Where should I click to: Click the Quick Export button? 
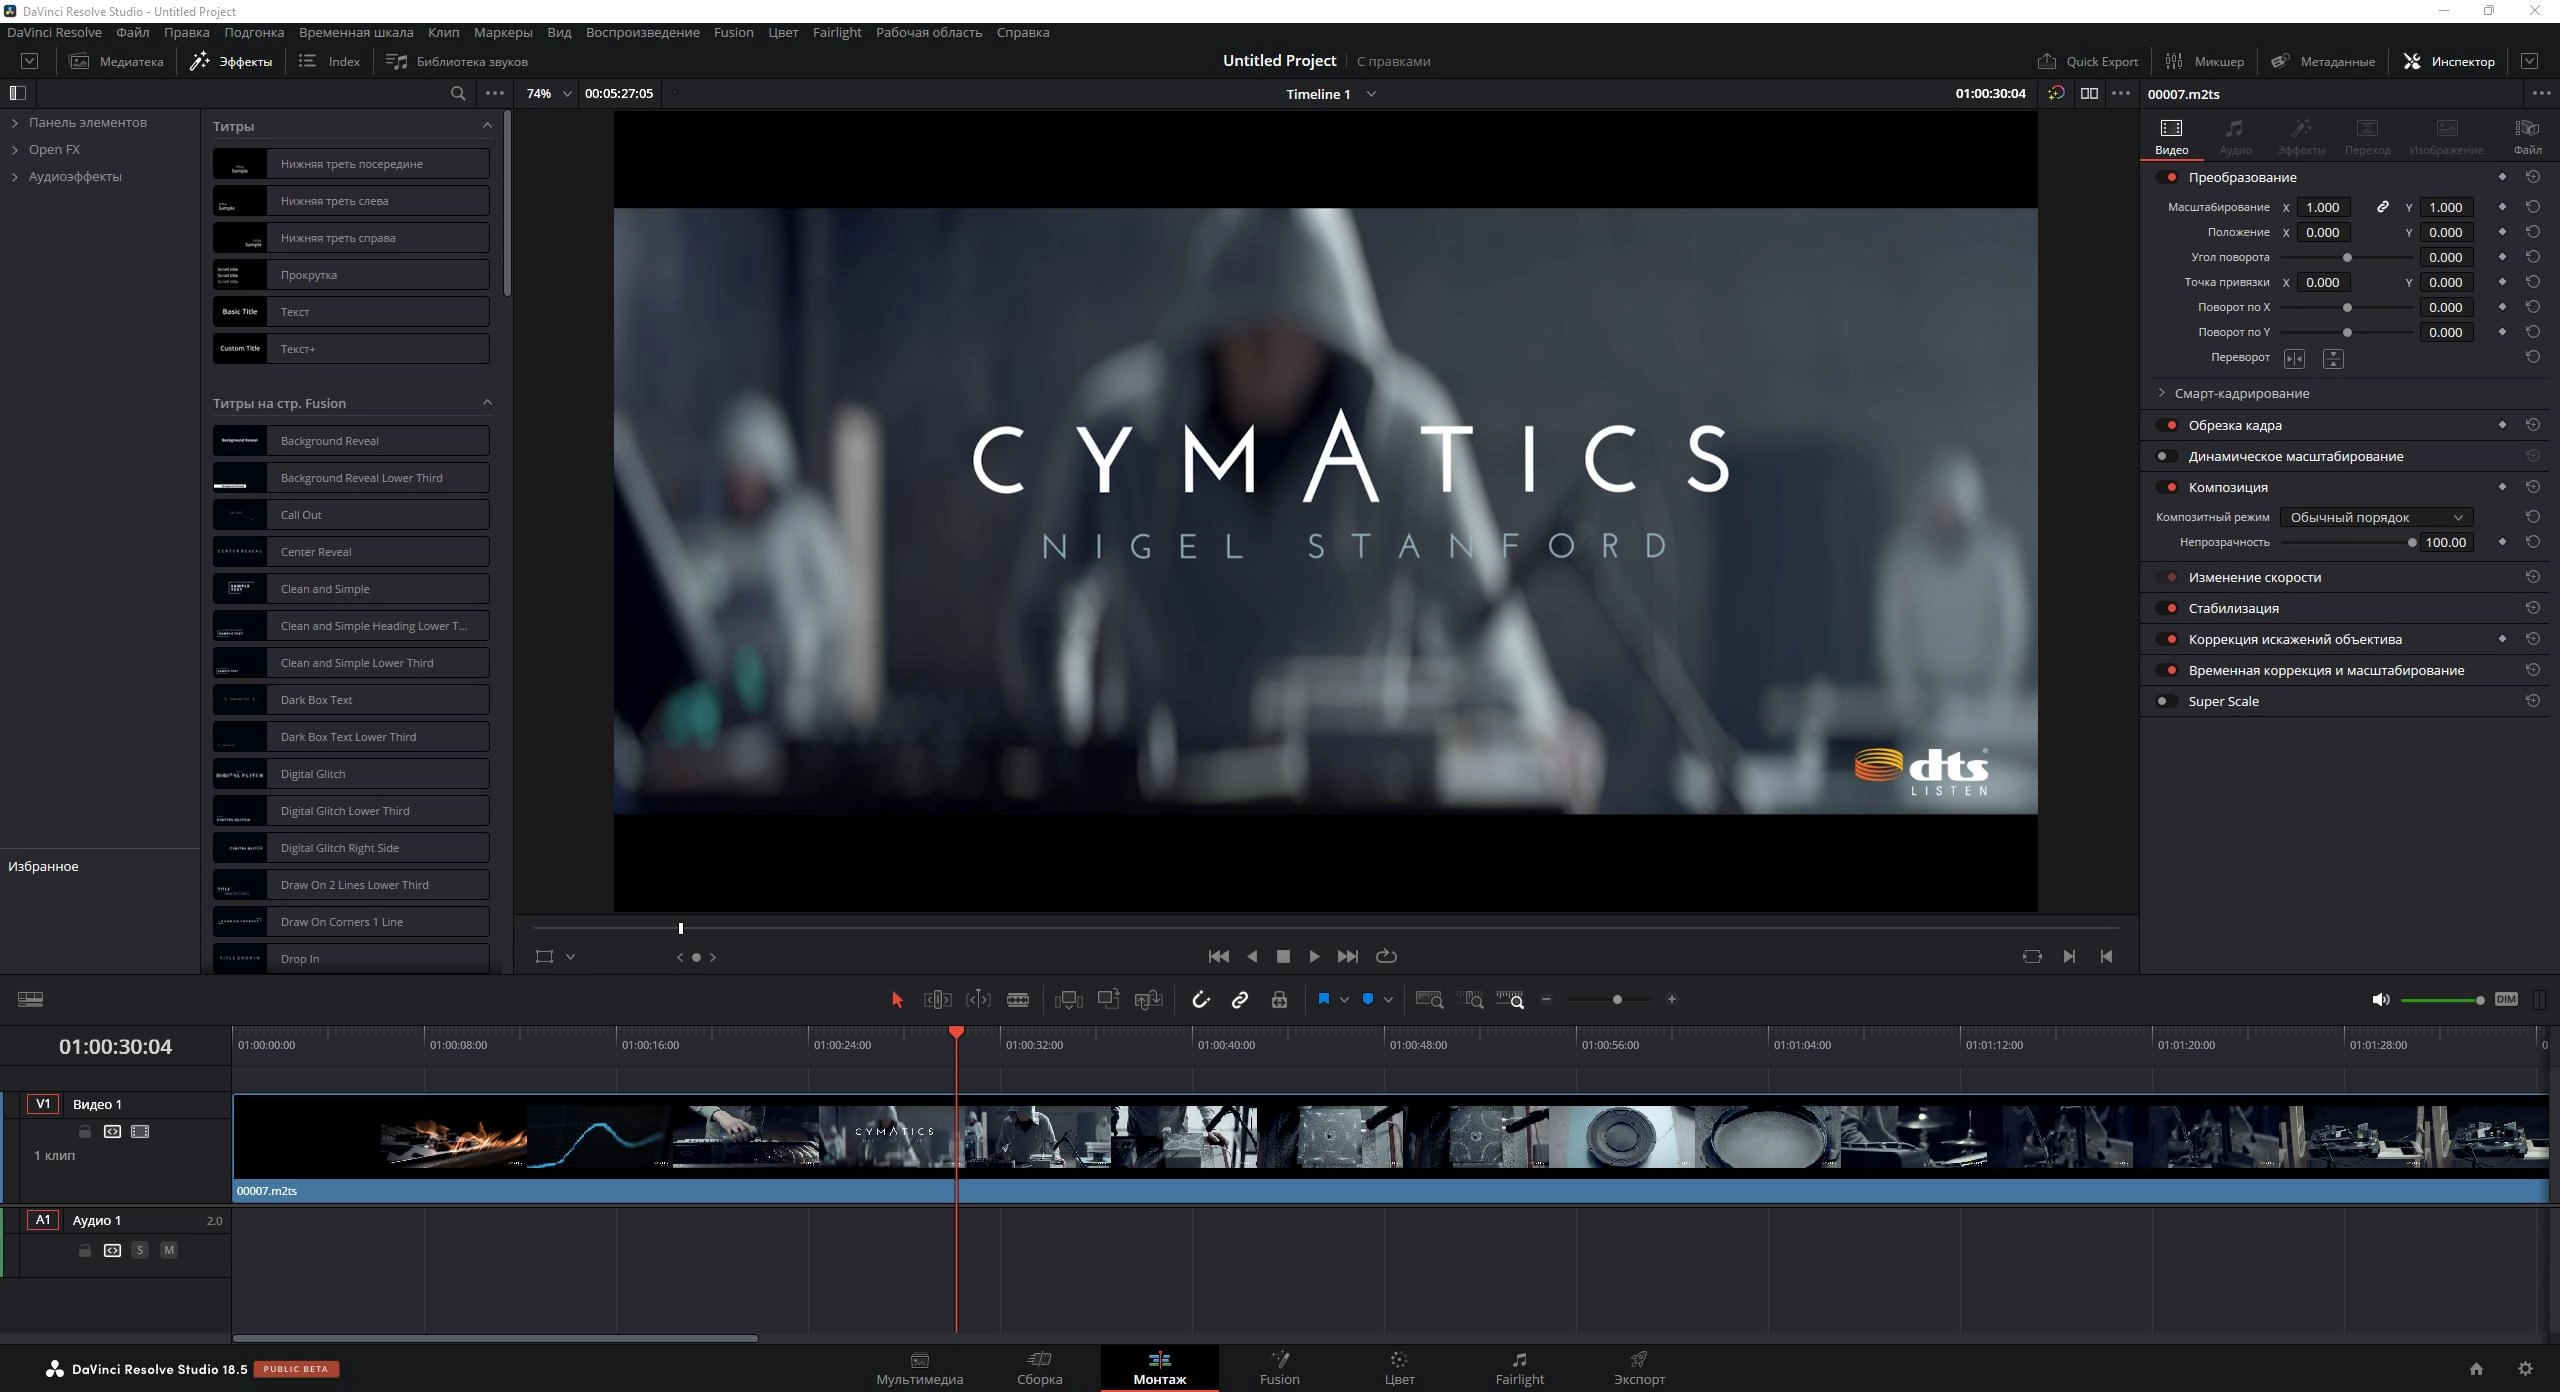[2088, 61]
